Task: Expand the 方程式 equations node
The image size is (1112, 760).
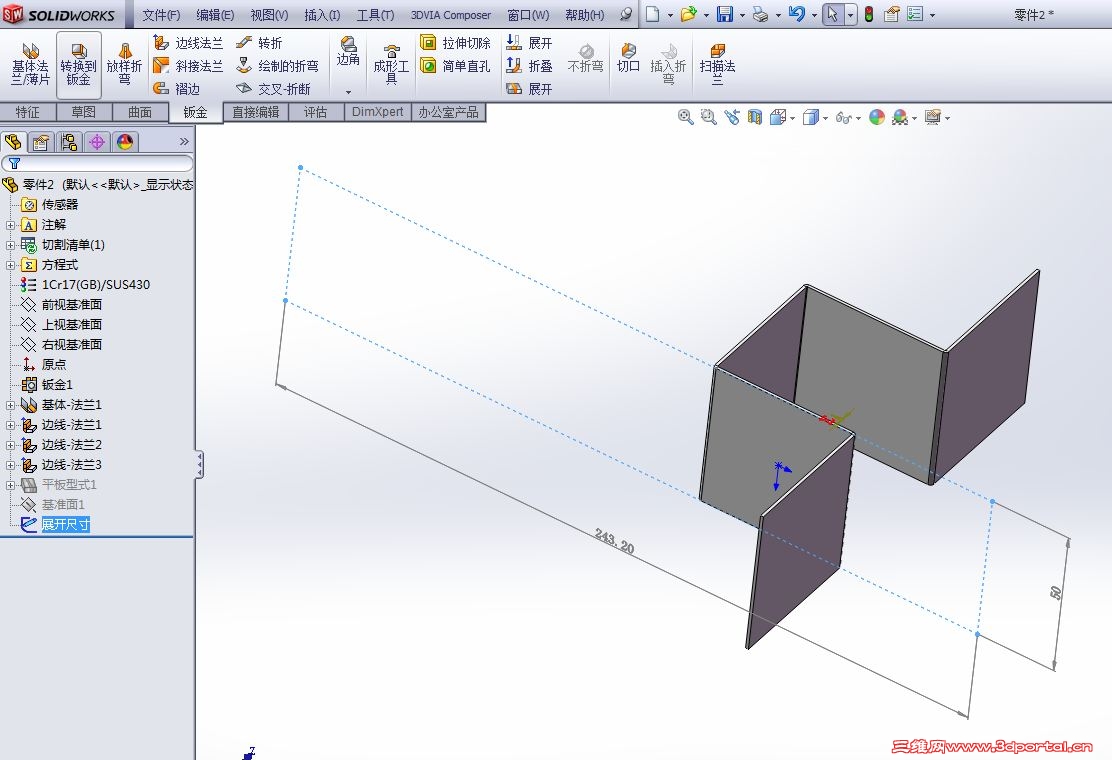Action: tap(10, 264)
